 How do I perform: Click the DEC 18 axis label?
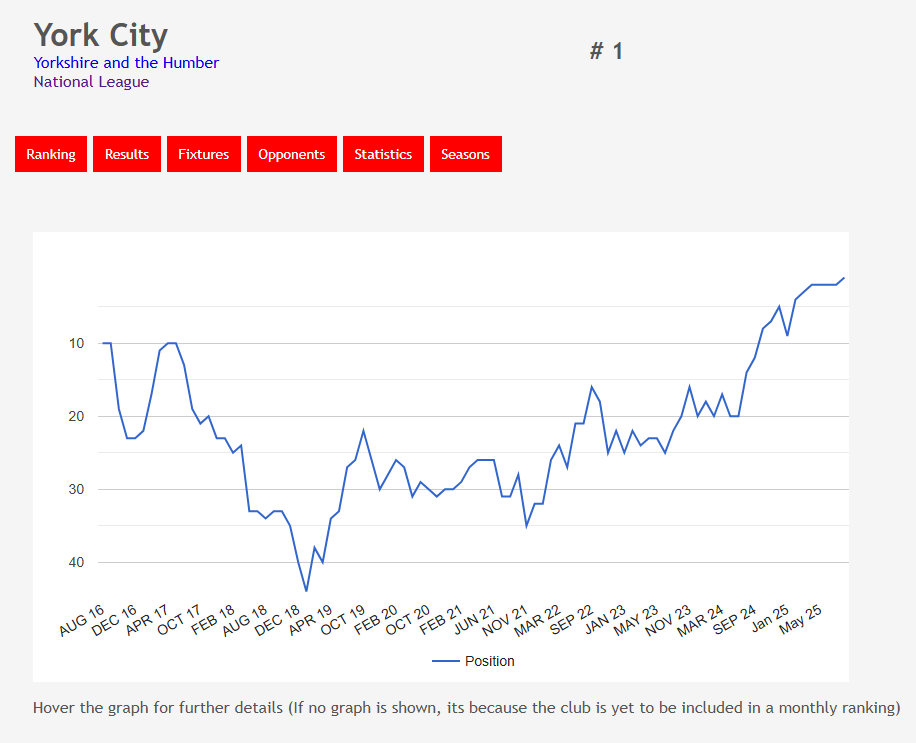pyautogui.click(x=277, y=621)
